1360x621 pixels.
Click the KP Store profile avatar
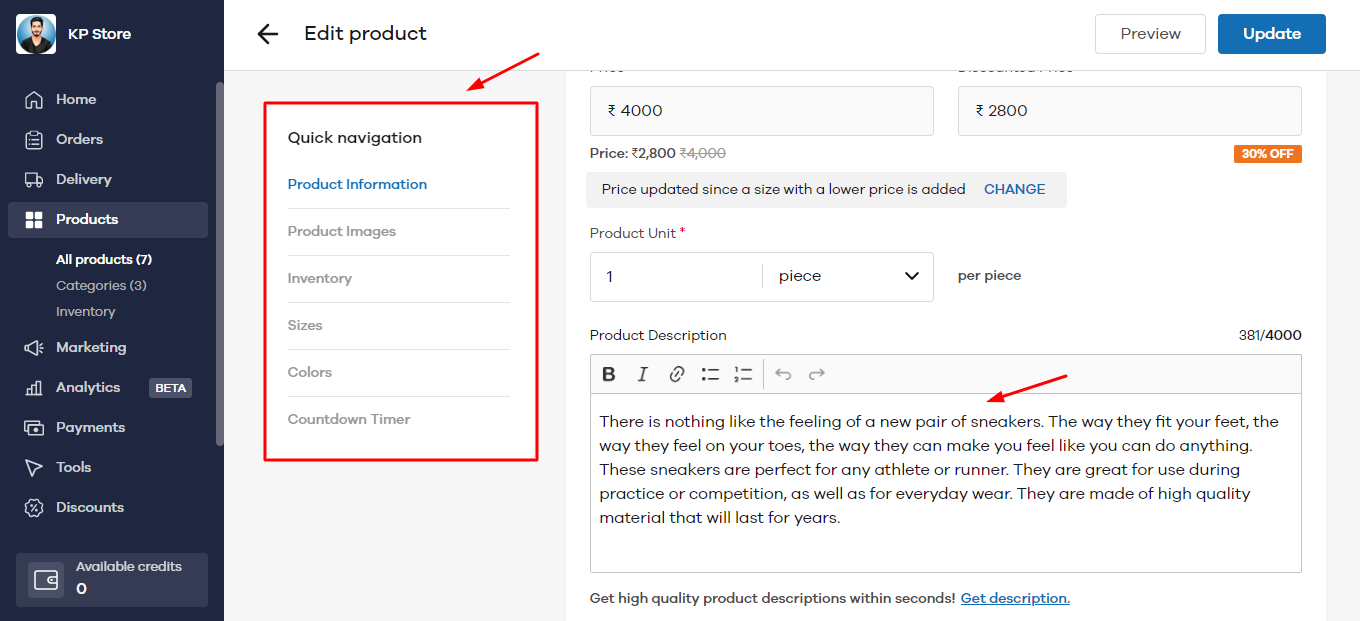click(x=36, y=34)
